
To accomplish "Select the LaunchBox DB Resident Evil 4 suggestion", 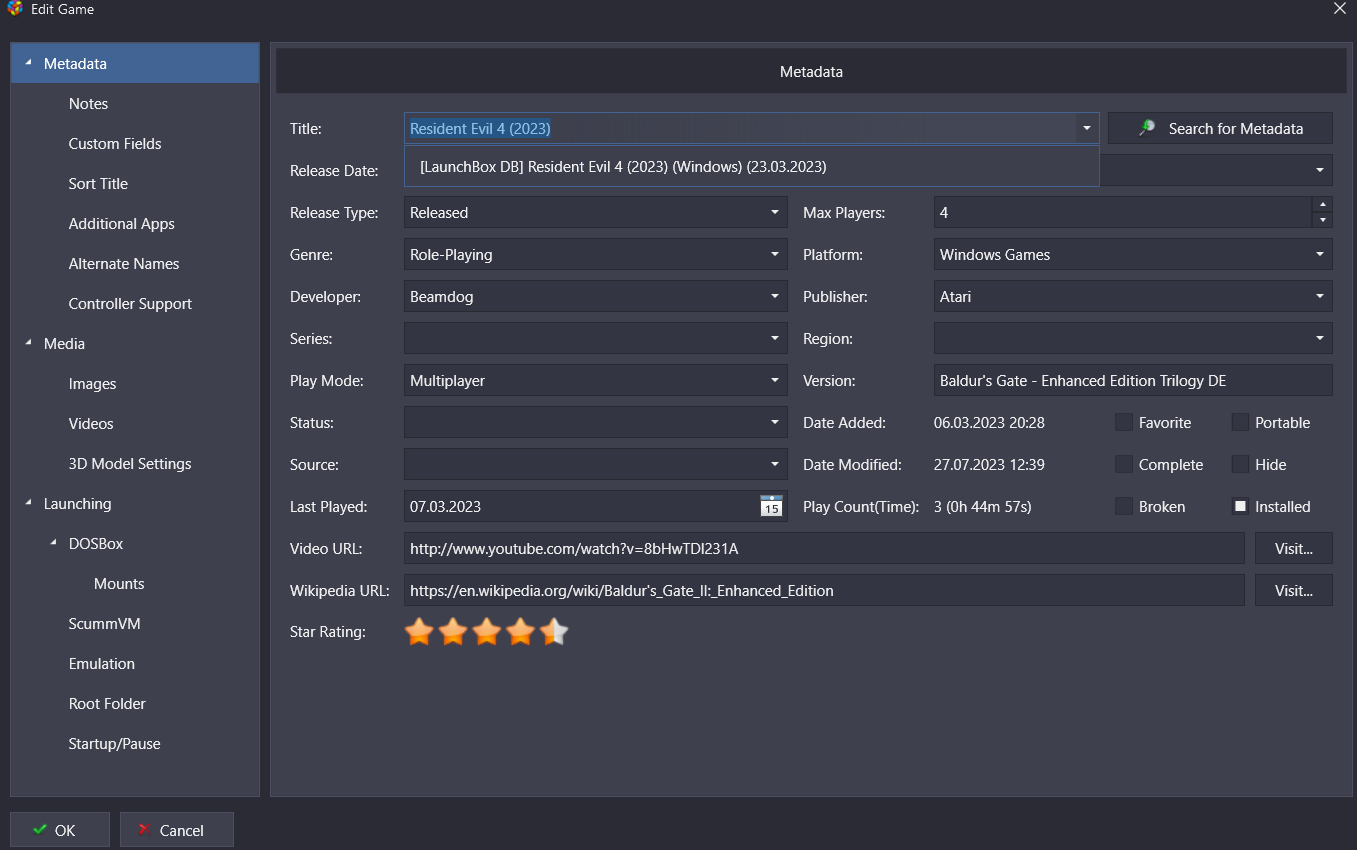I will click(751, 167).
